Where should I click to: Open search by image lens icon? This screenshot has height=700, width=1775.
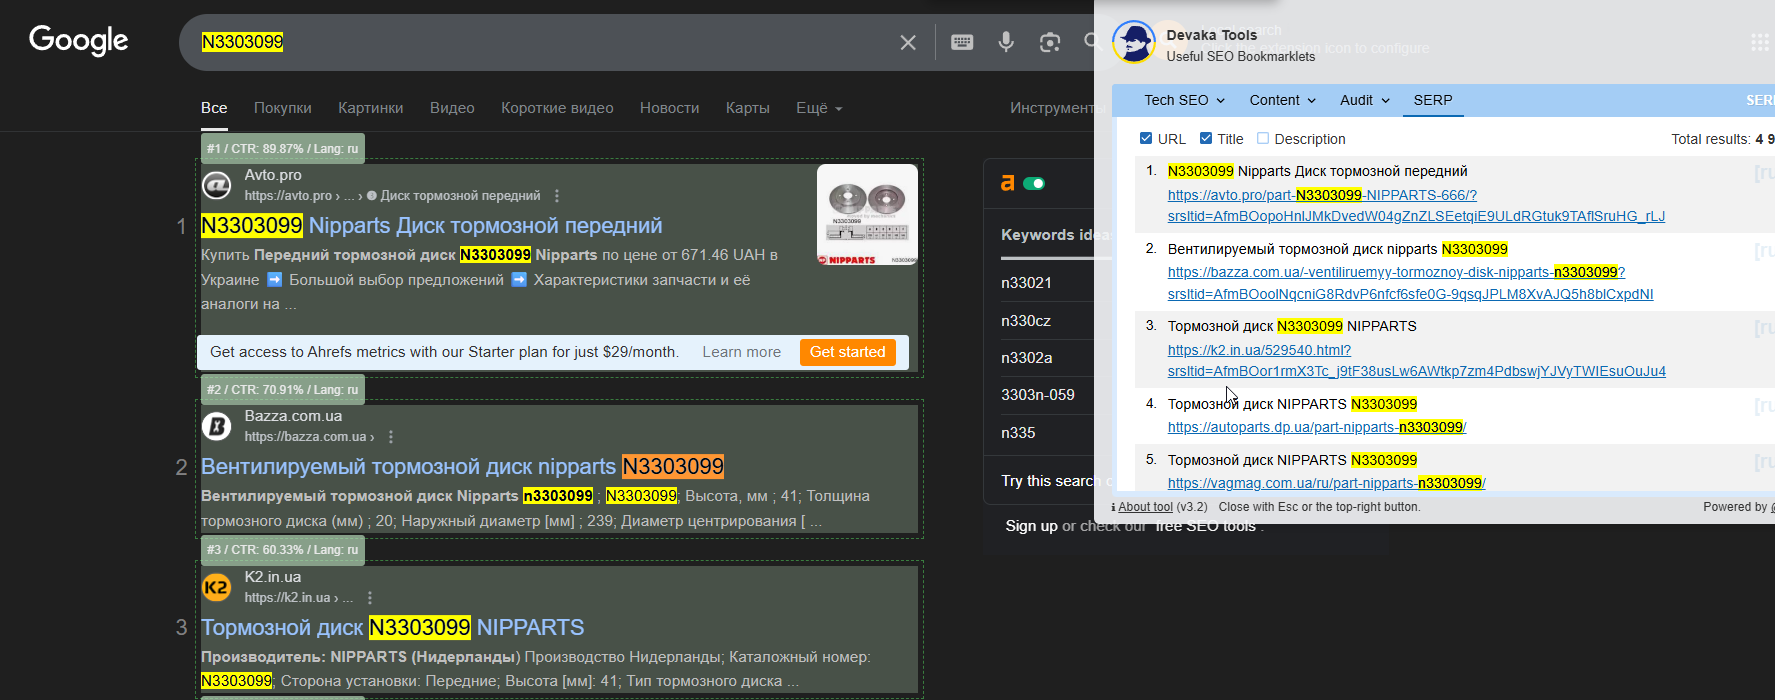pos(1049,42)
